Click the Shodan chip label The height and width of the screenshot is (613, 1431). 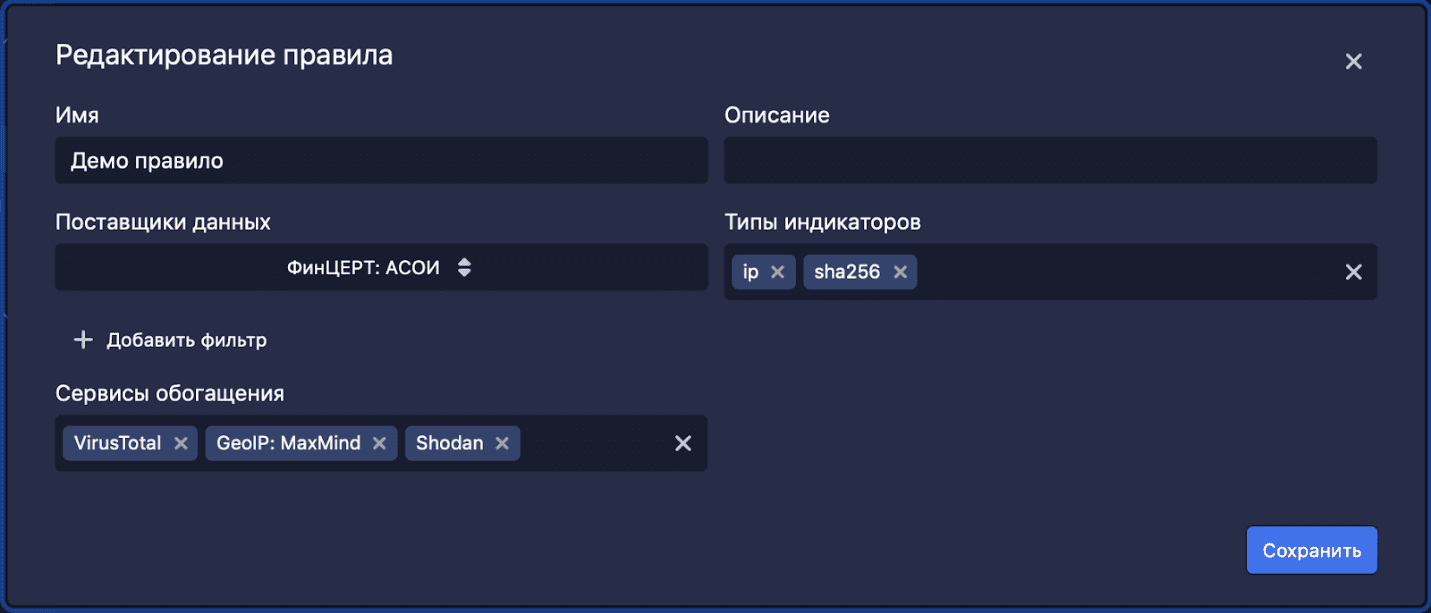pyautogui.click(x=449, y=443)
